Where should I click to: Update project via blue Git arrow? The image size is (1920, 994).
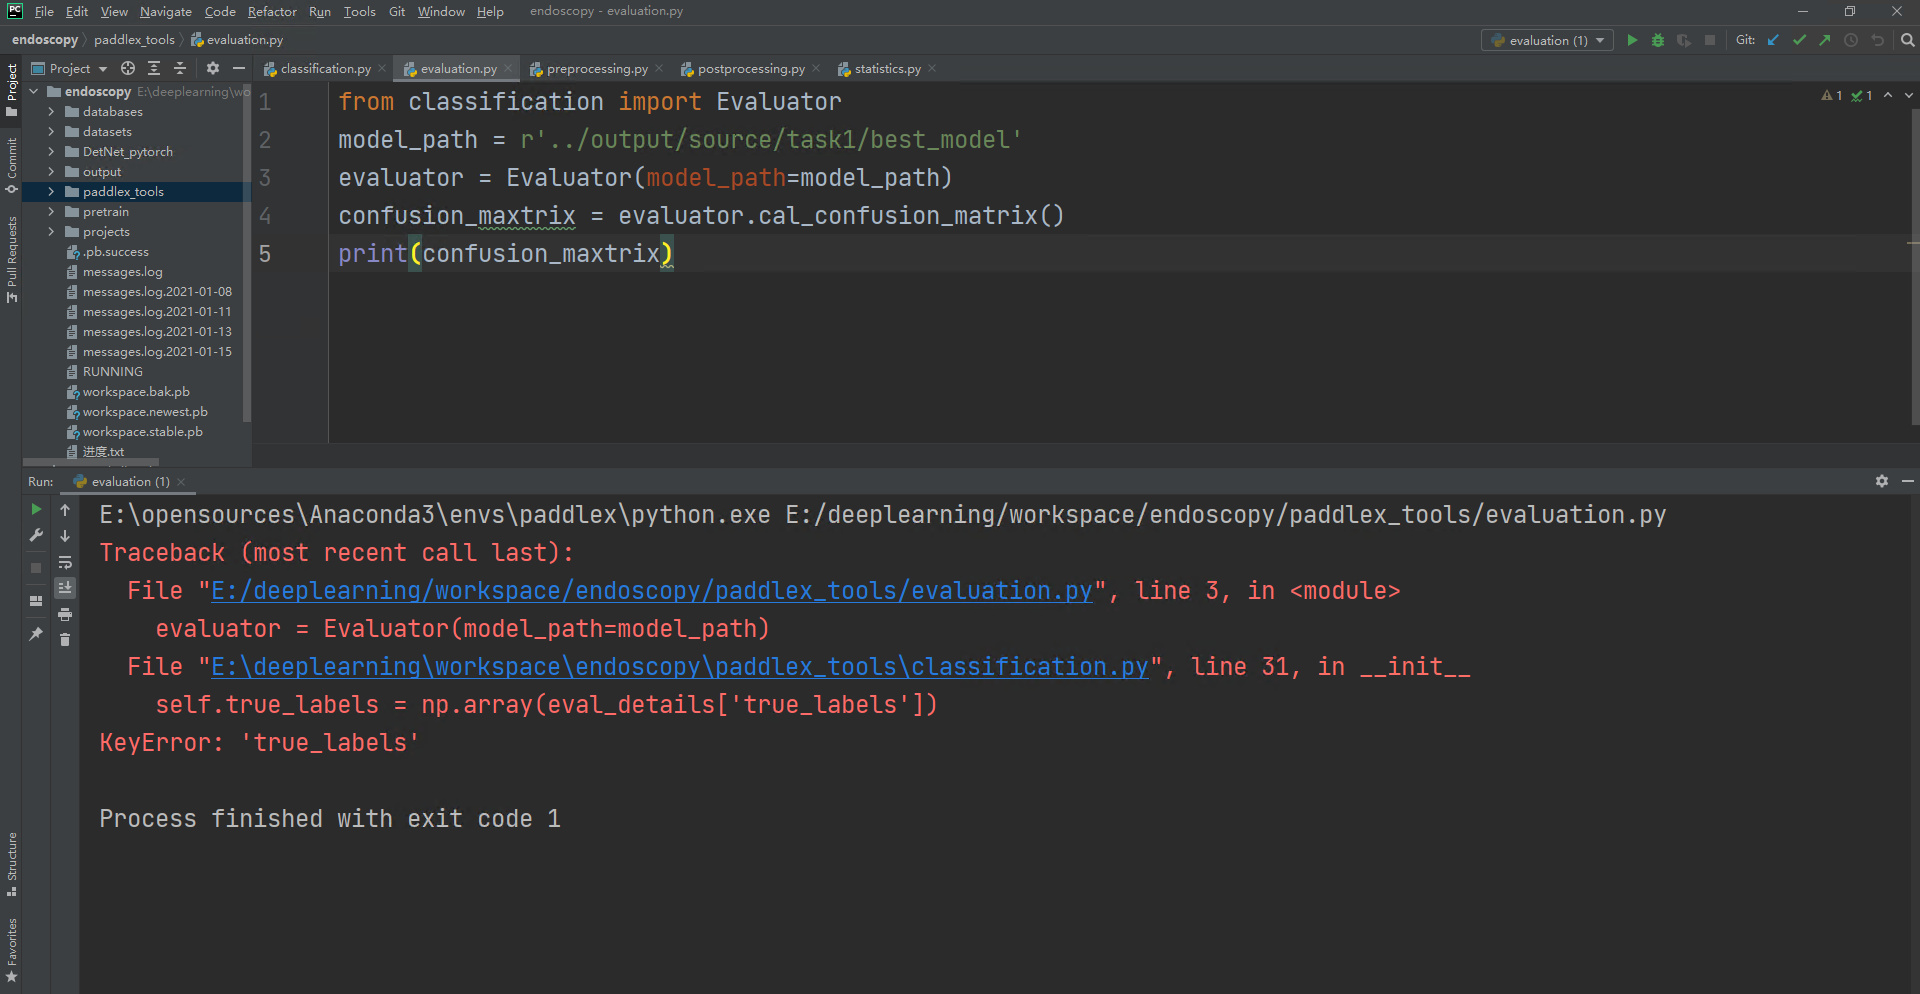pyautogui.click(x=1773, y=40)
